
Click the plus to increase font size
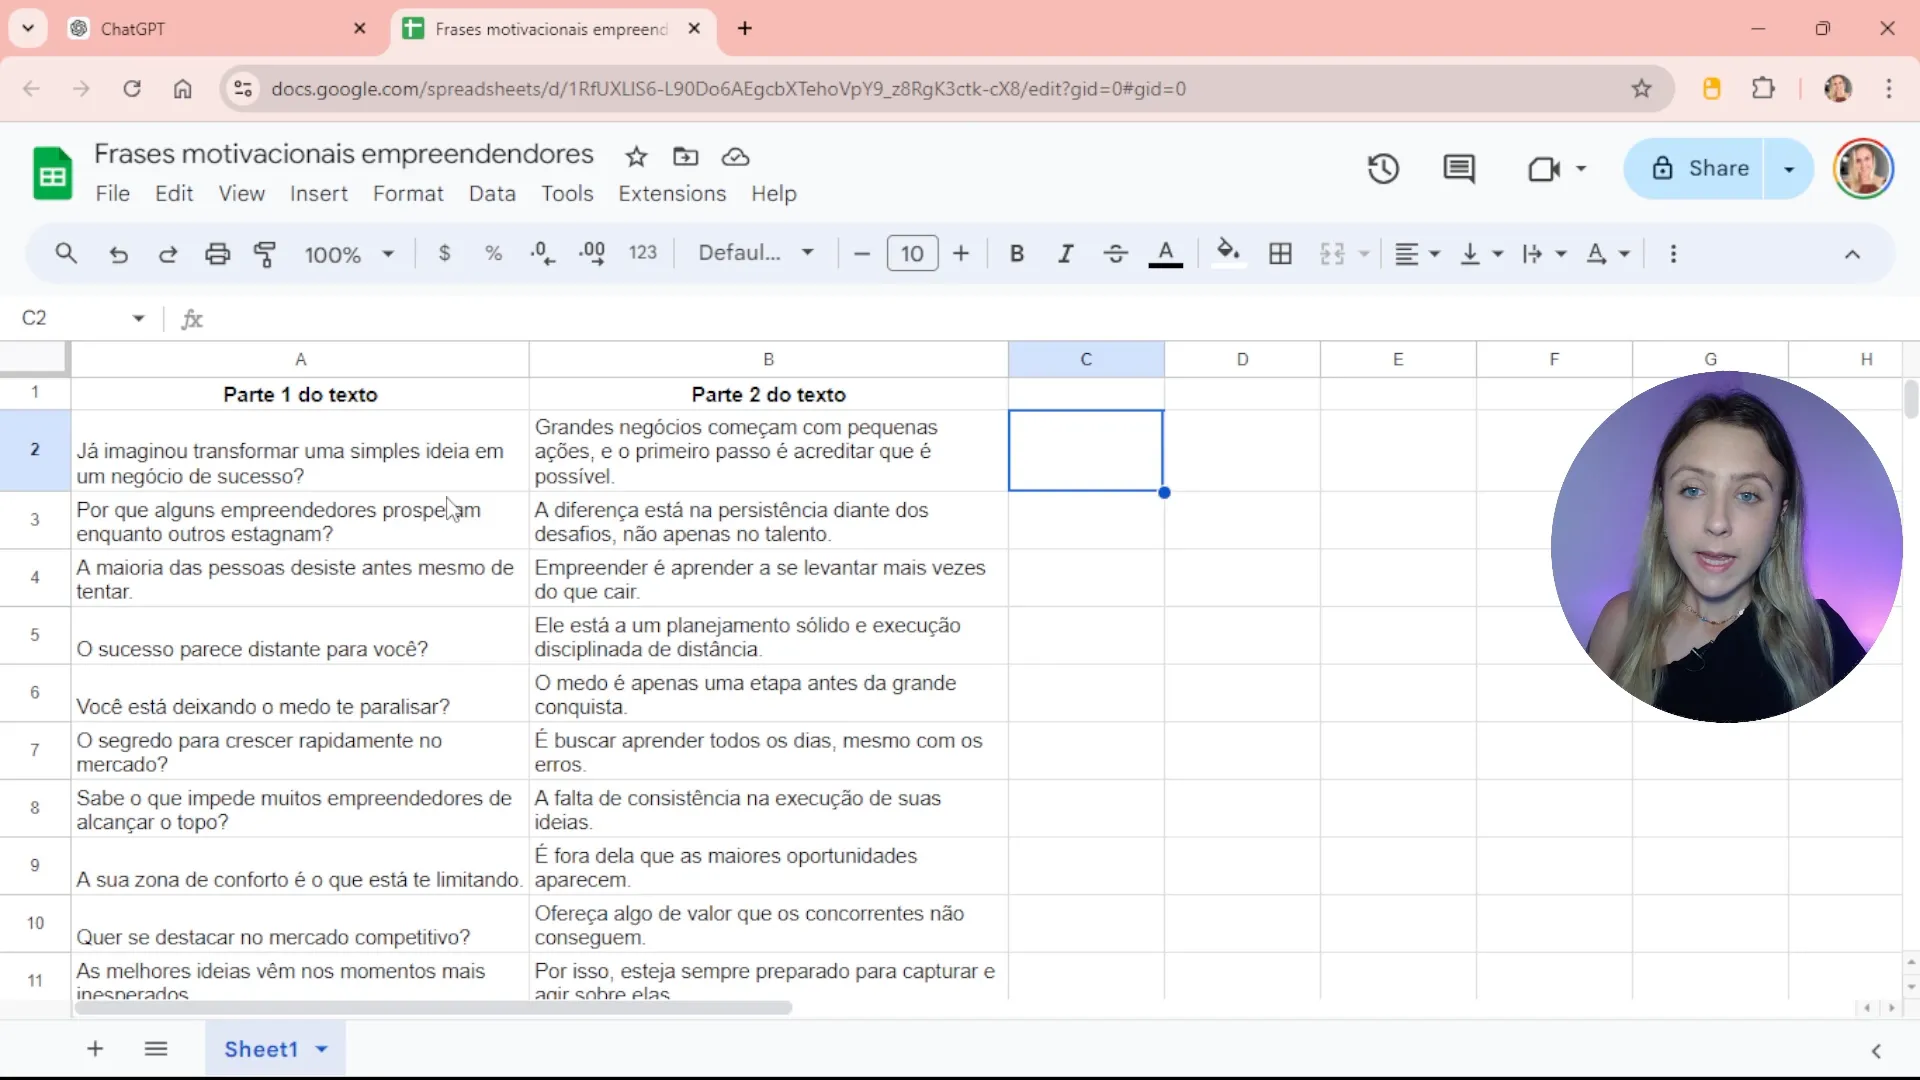pyautogui.click(x=961, y=254)
